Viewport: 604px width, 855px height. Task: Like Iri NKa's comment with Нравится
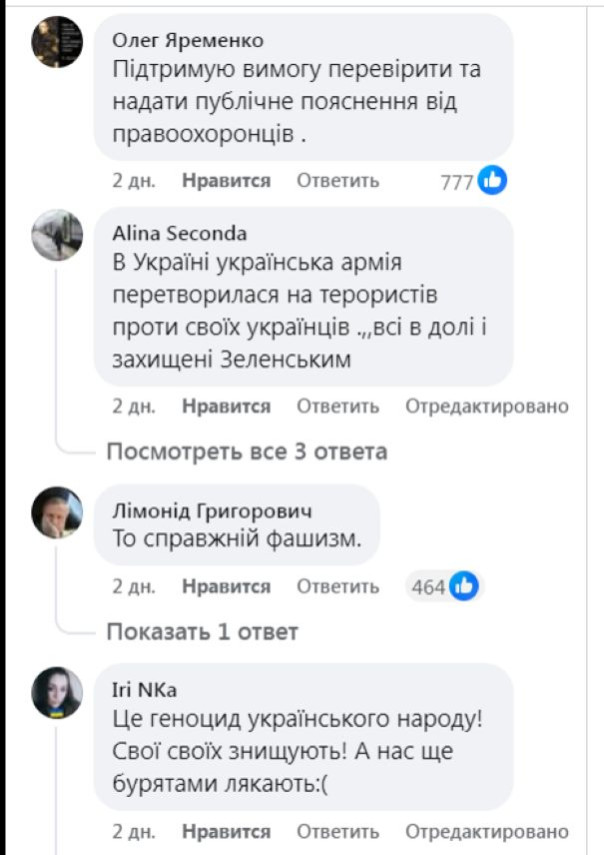click(x=226, y=832)
